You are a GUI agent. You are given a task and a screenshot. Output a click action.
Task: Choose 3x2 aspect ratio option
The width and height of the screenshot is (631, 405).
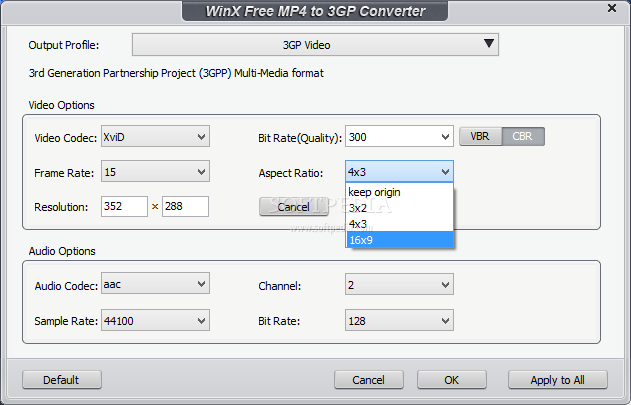(x=399, y=208)
